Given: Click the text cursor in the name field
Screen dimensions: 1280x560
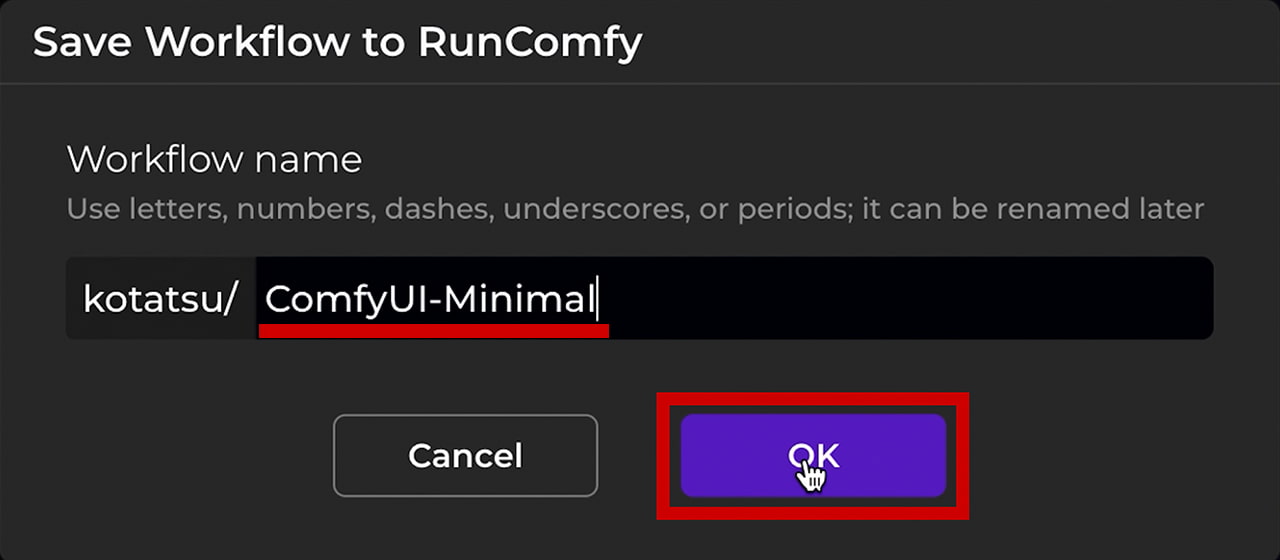Looking at the screenshot, I should pyautogui.click(x=598, y=299).
